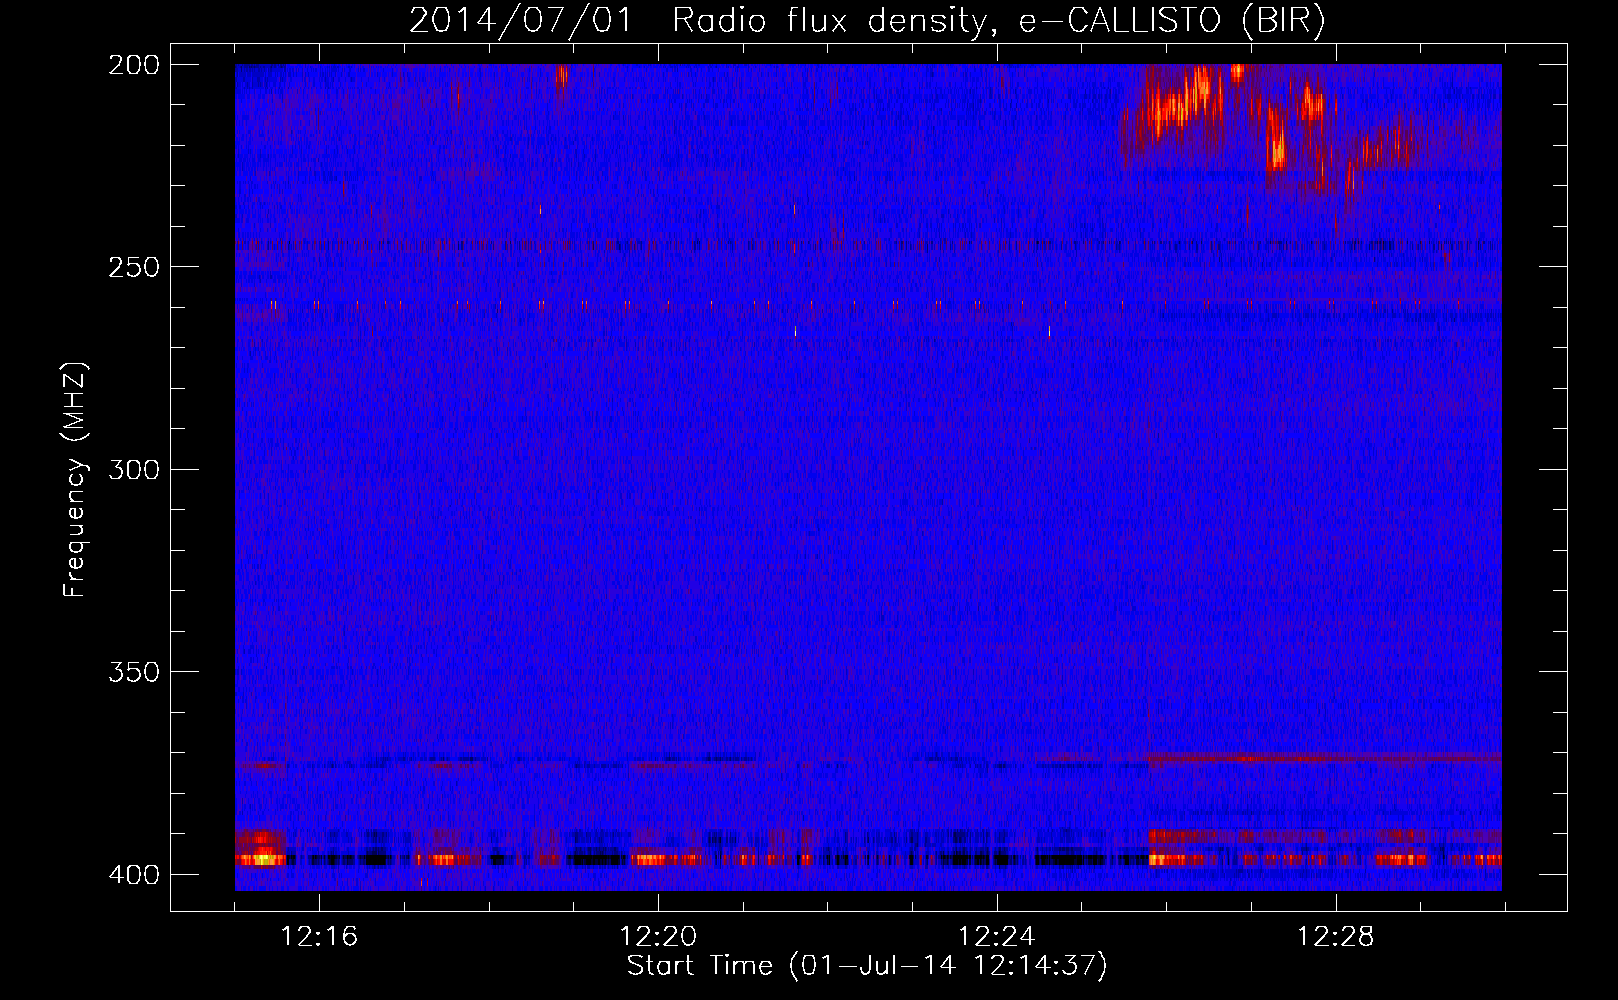Click the 12:20 time tick label
This screenshot has width=1618, height=1000.
(658, 937)
